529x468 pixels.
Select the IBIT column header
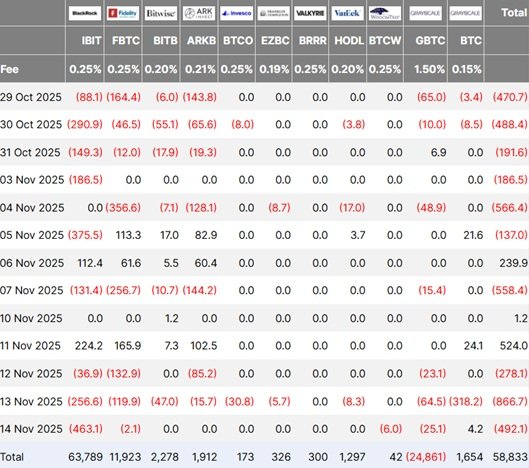(91, 40)
